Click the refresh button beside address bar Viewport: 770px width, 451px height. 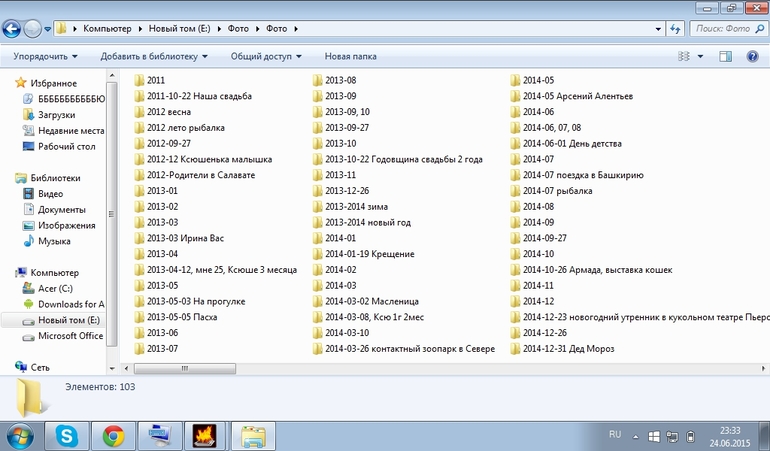[675, 29]
